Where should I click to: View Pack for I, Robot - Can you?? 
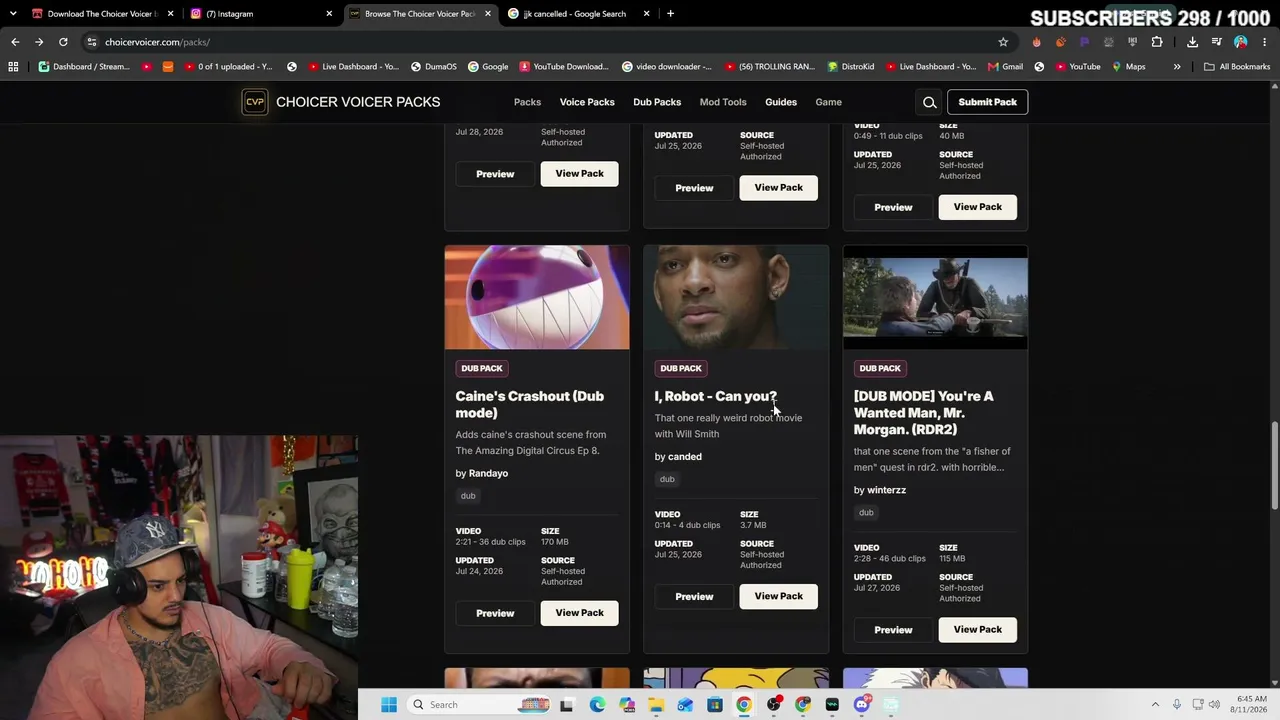(x=779, y=597)
